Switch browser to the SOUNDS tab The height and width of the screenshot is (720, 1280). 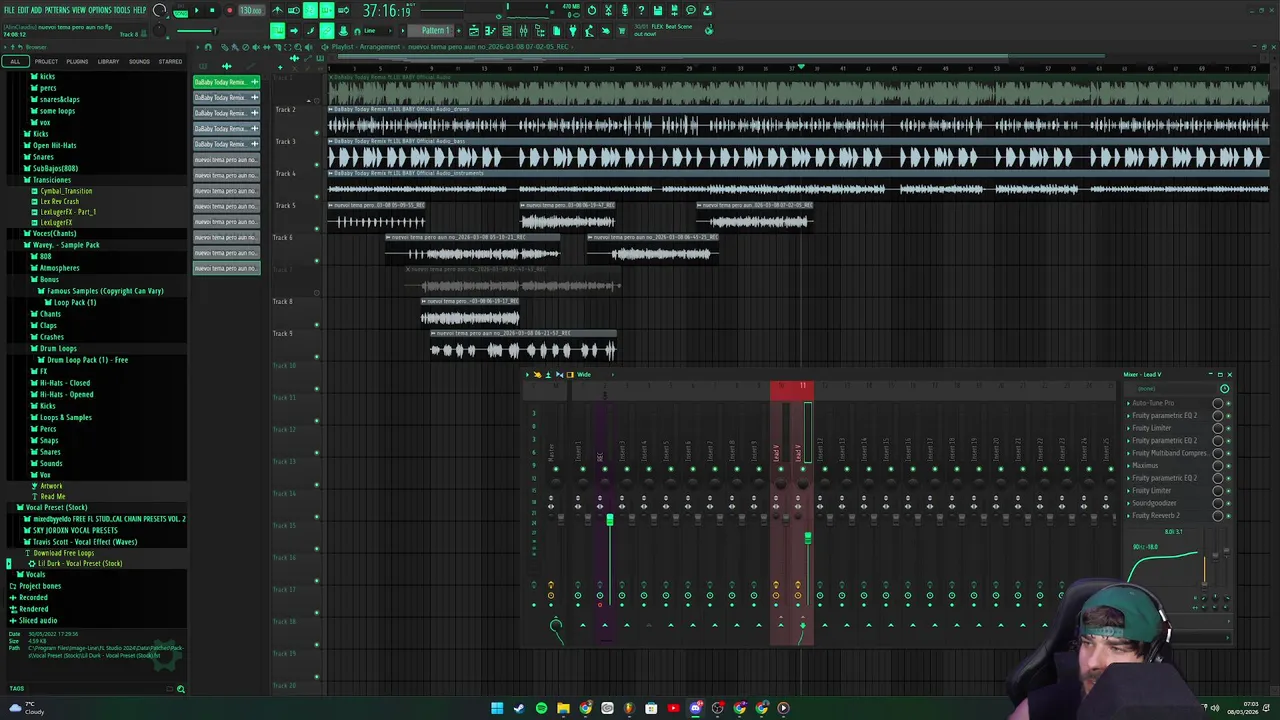point(139,62)
